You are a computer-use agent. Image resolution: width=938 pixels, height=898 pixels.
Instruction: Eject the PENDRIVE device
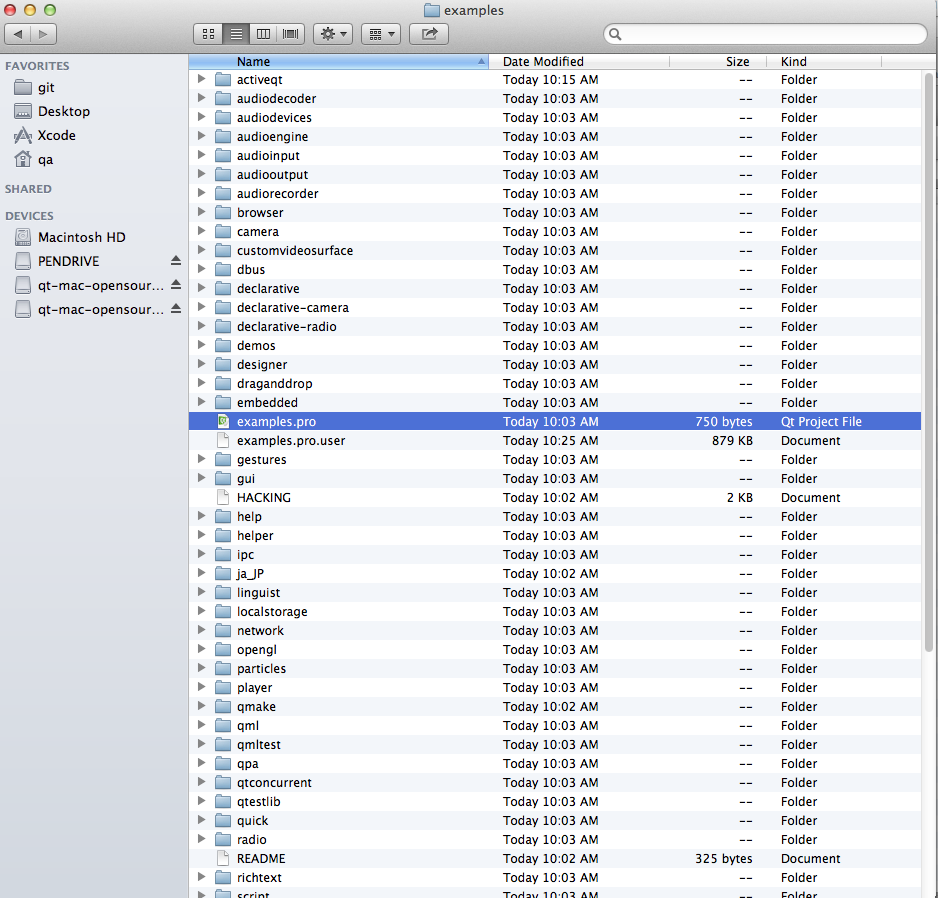coord(176,261)
